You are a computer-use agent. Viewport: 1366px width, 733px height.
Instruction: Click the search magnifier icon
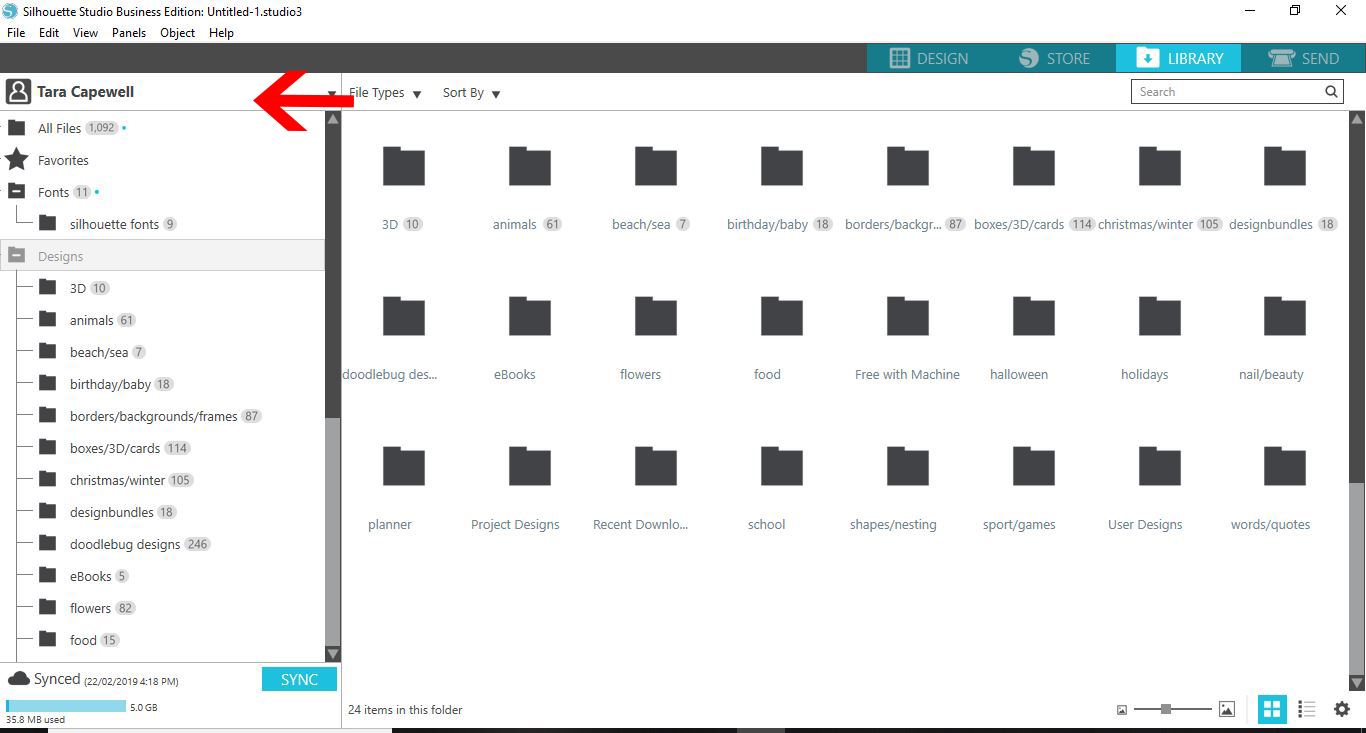pos(1331,92)
